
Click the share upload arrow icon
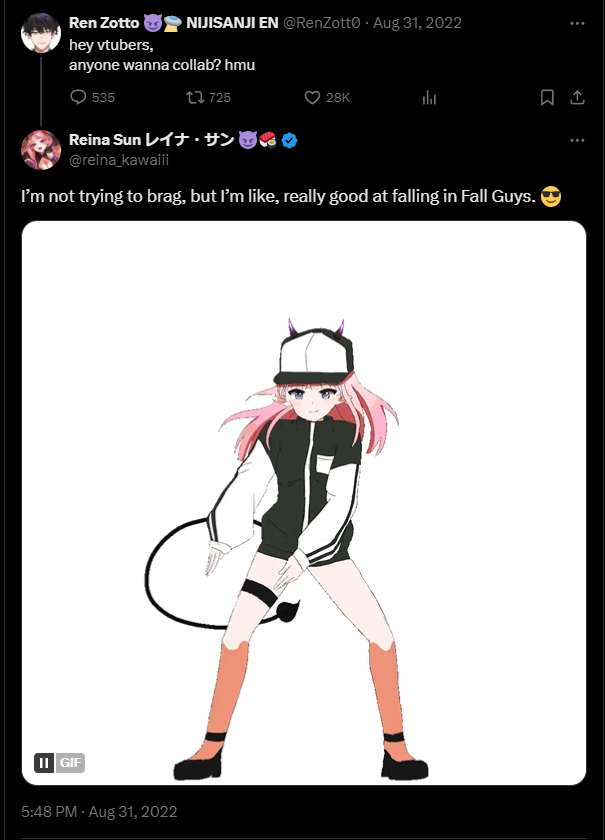(577, 97)
